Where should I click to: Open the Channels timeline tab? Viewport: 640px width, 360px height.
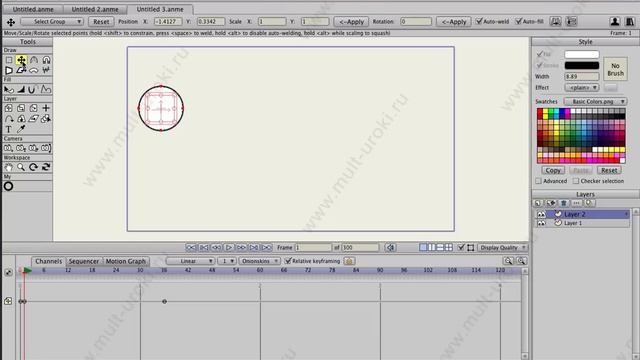[49, 261]
